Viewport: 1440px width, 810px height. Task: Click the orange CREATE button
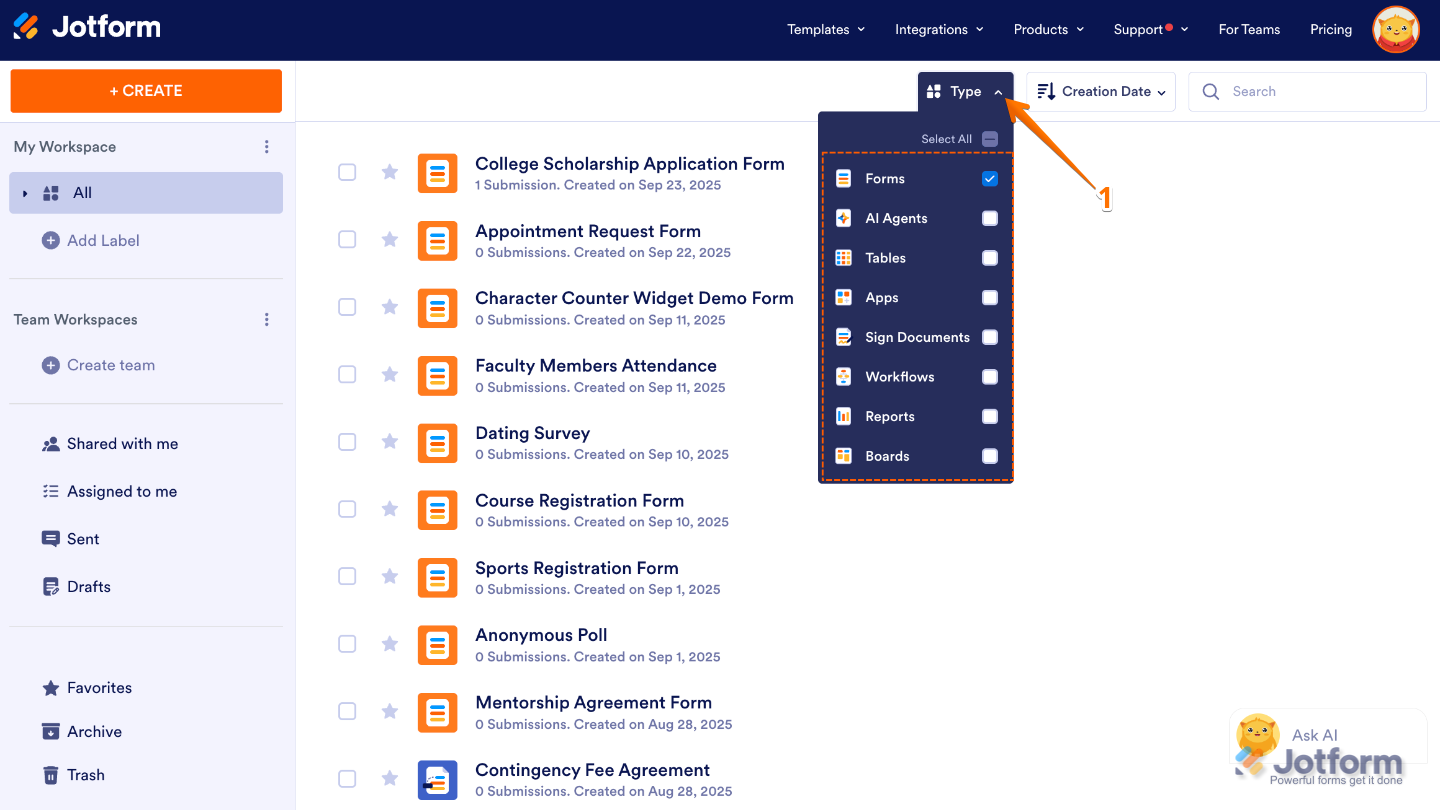[x=146, y=90]
